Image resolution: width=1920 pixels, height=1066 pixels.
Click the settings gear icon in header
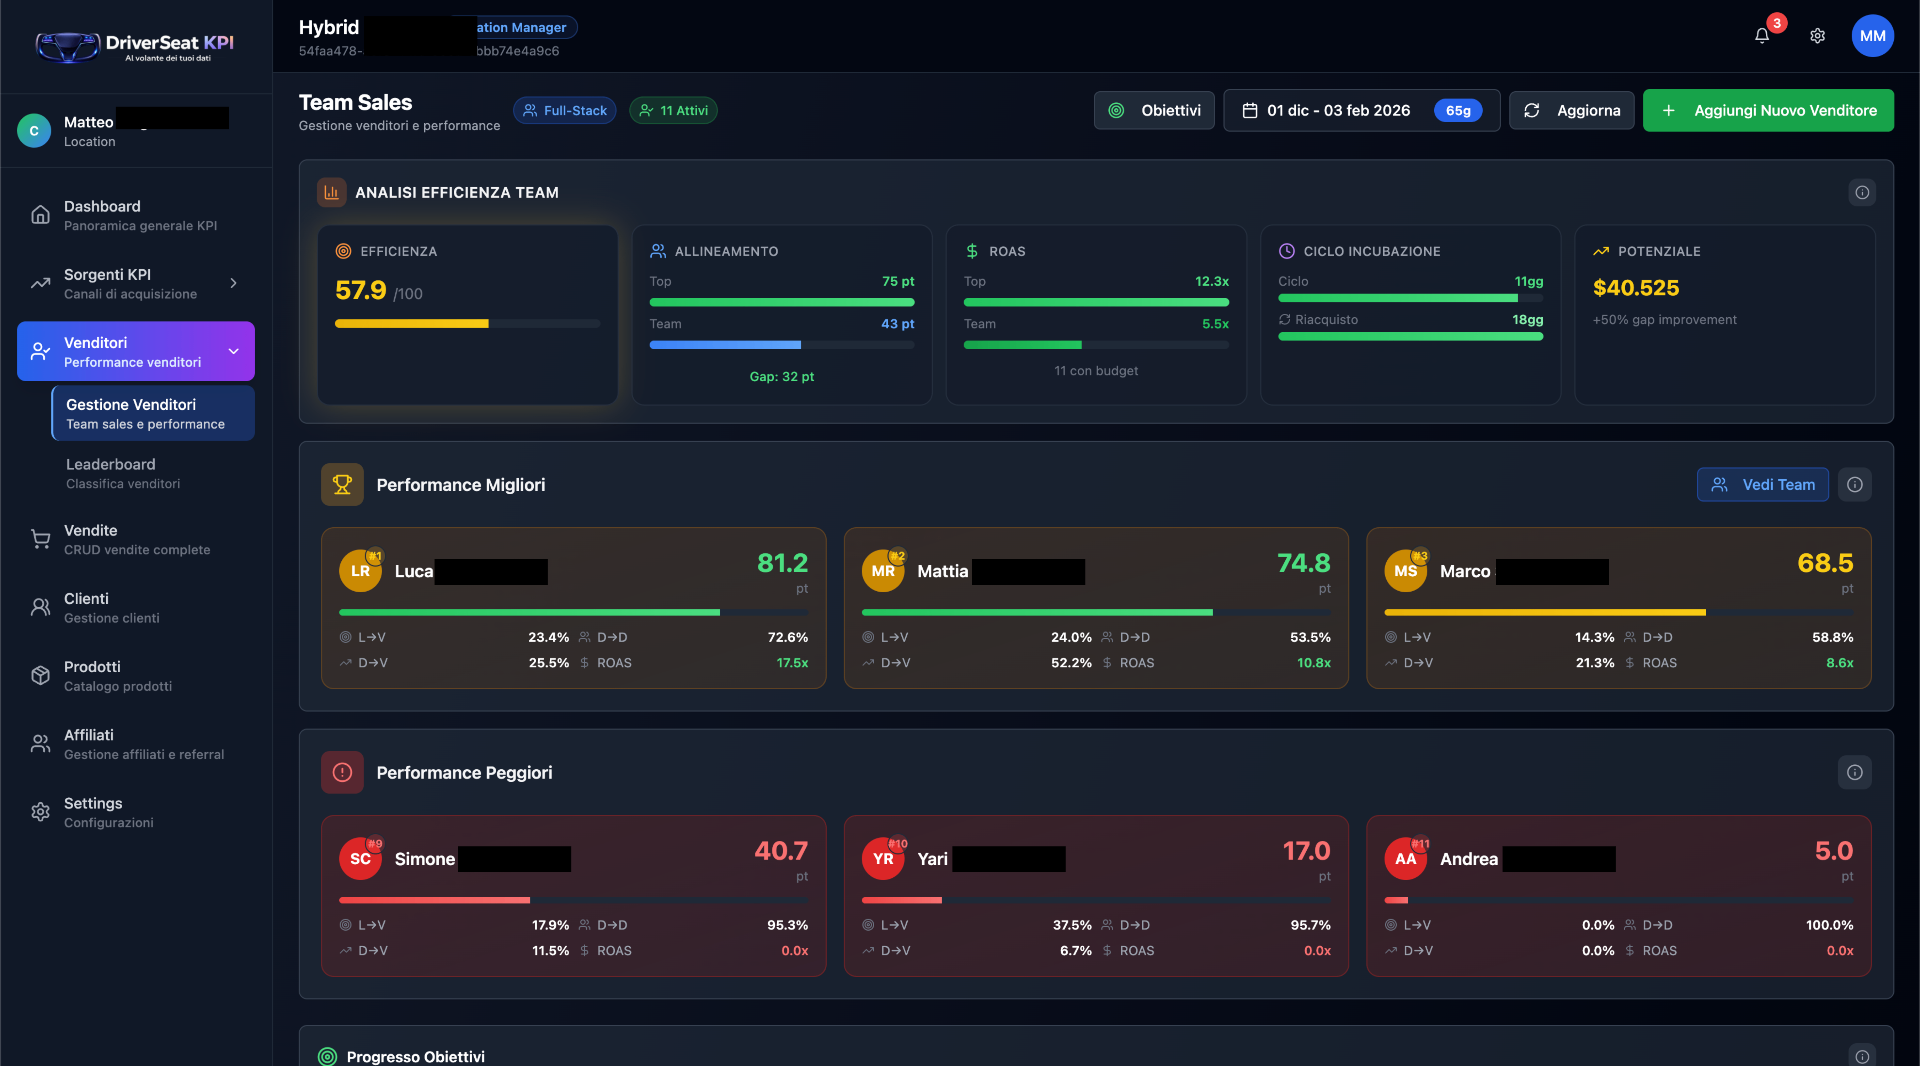pos(1817,36)
